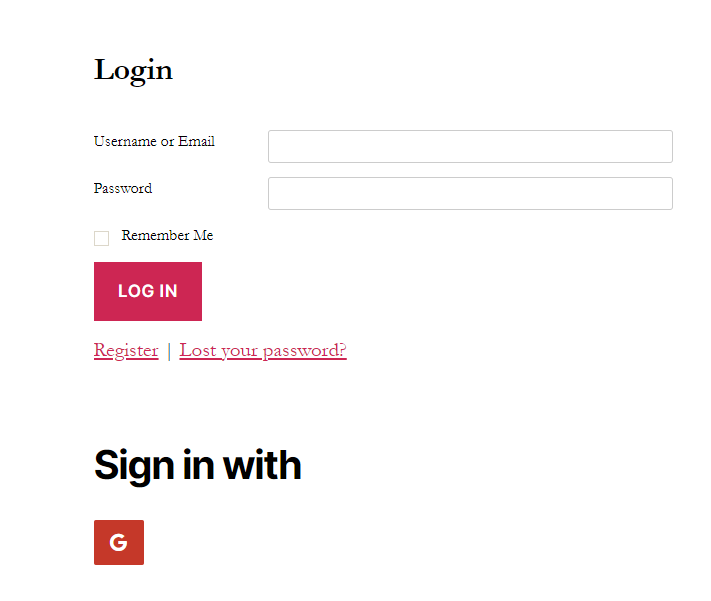Focus the Password input box
Image resolution: width=711 pixels, height=601 pixels.
[470, 194]
